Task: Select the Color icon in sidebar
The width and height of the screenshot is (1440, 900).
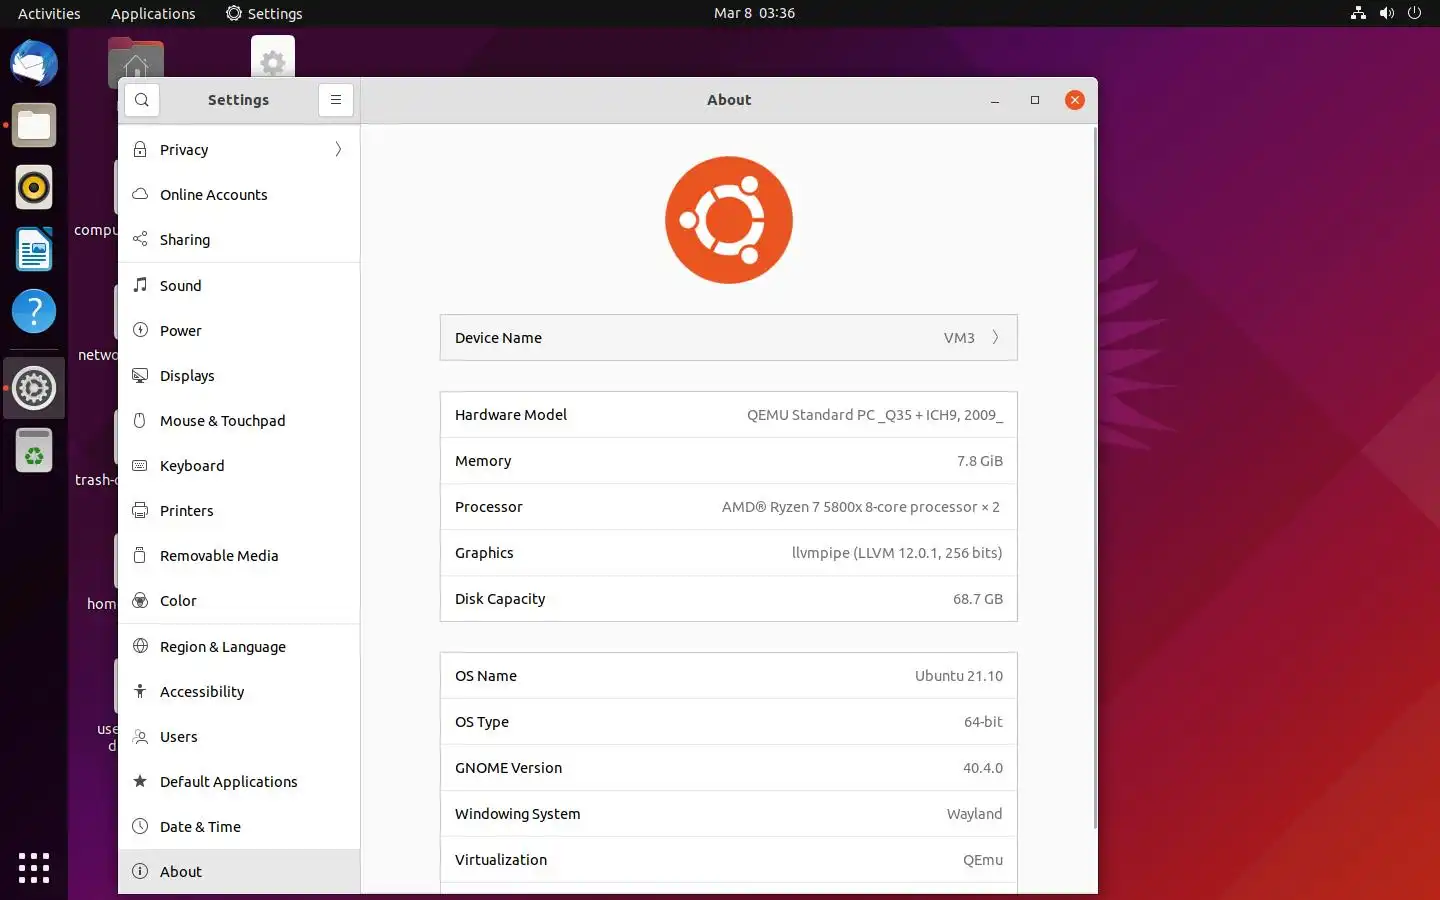Action: tap(140, 600)
